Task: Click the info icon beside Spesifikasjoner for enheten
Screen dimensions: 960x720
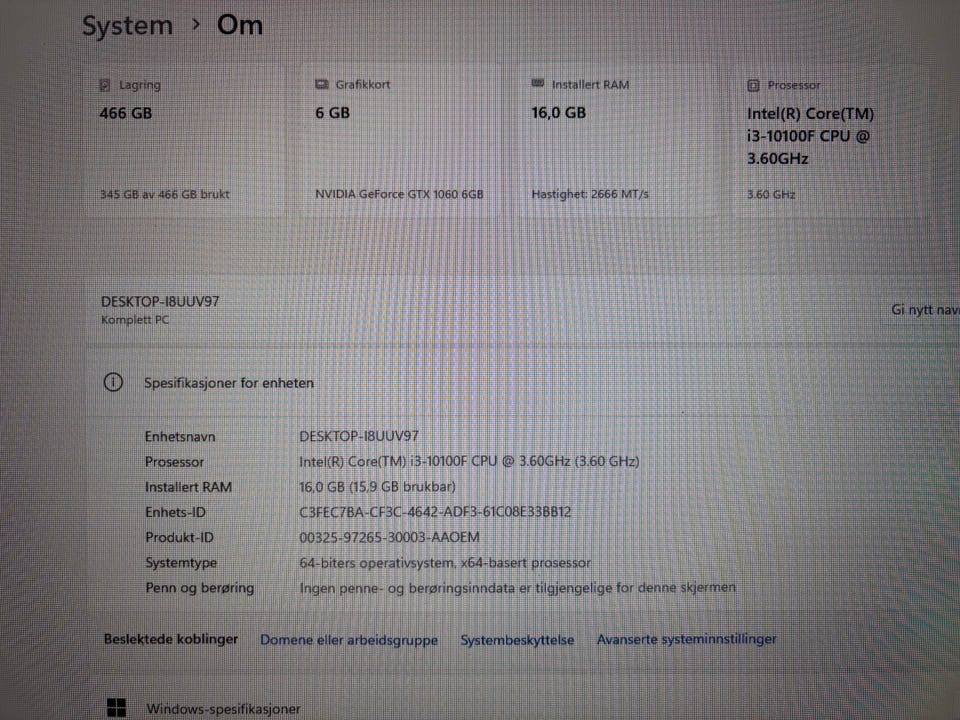Action: (113, 383)
